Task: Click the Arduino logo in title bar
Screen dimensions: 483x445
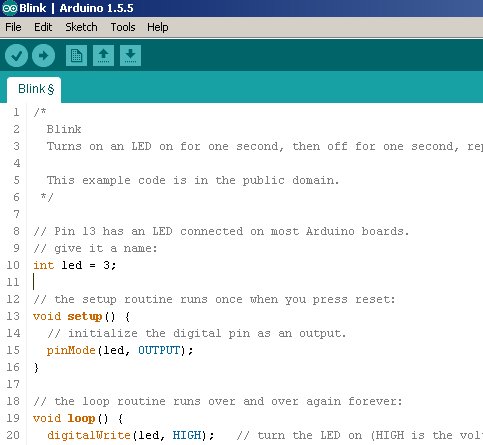Action: tap(9, 8)
